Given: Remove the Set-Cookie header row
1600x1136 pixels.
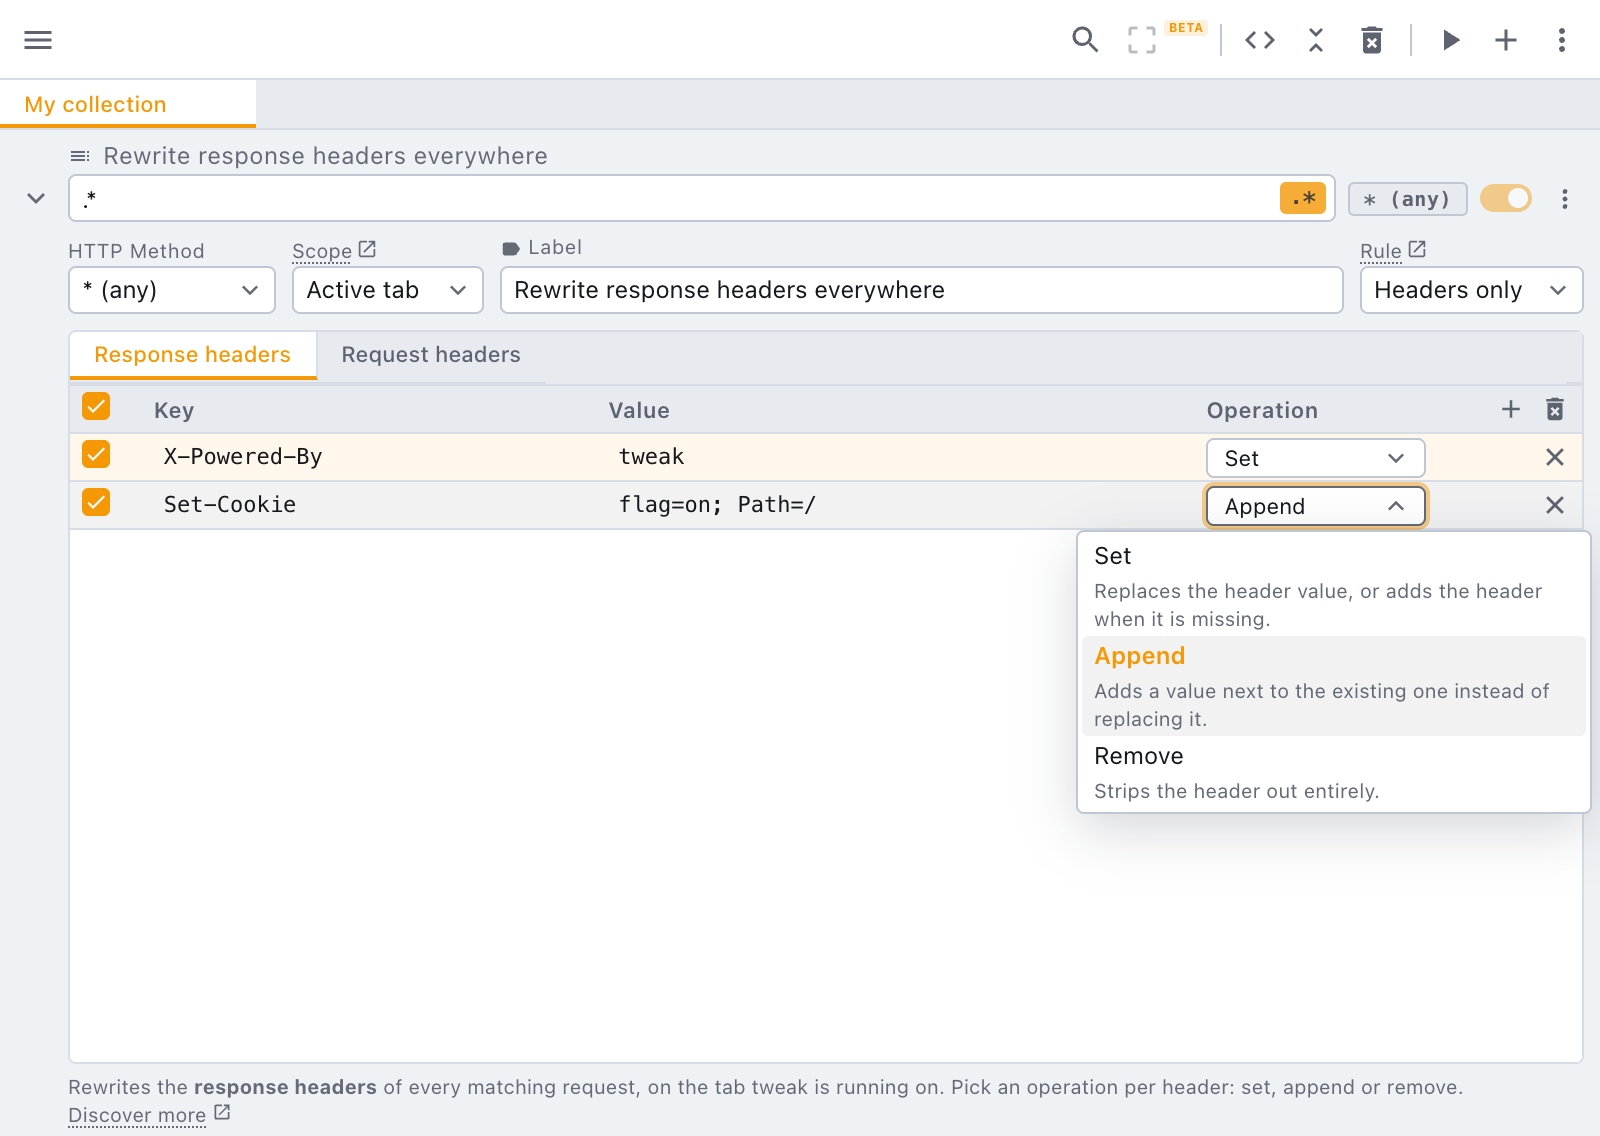Looking at the screenshot, I should pos(1555,505).
